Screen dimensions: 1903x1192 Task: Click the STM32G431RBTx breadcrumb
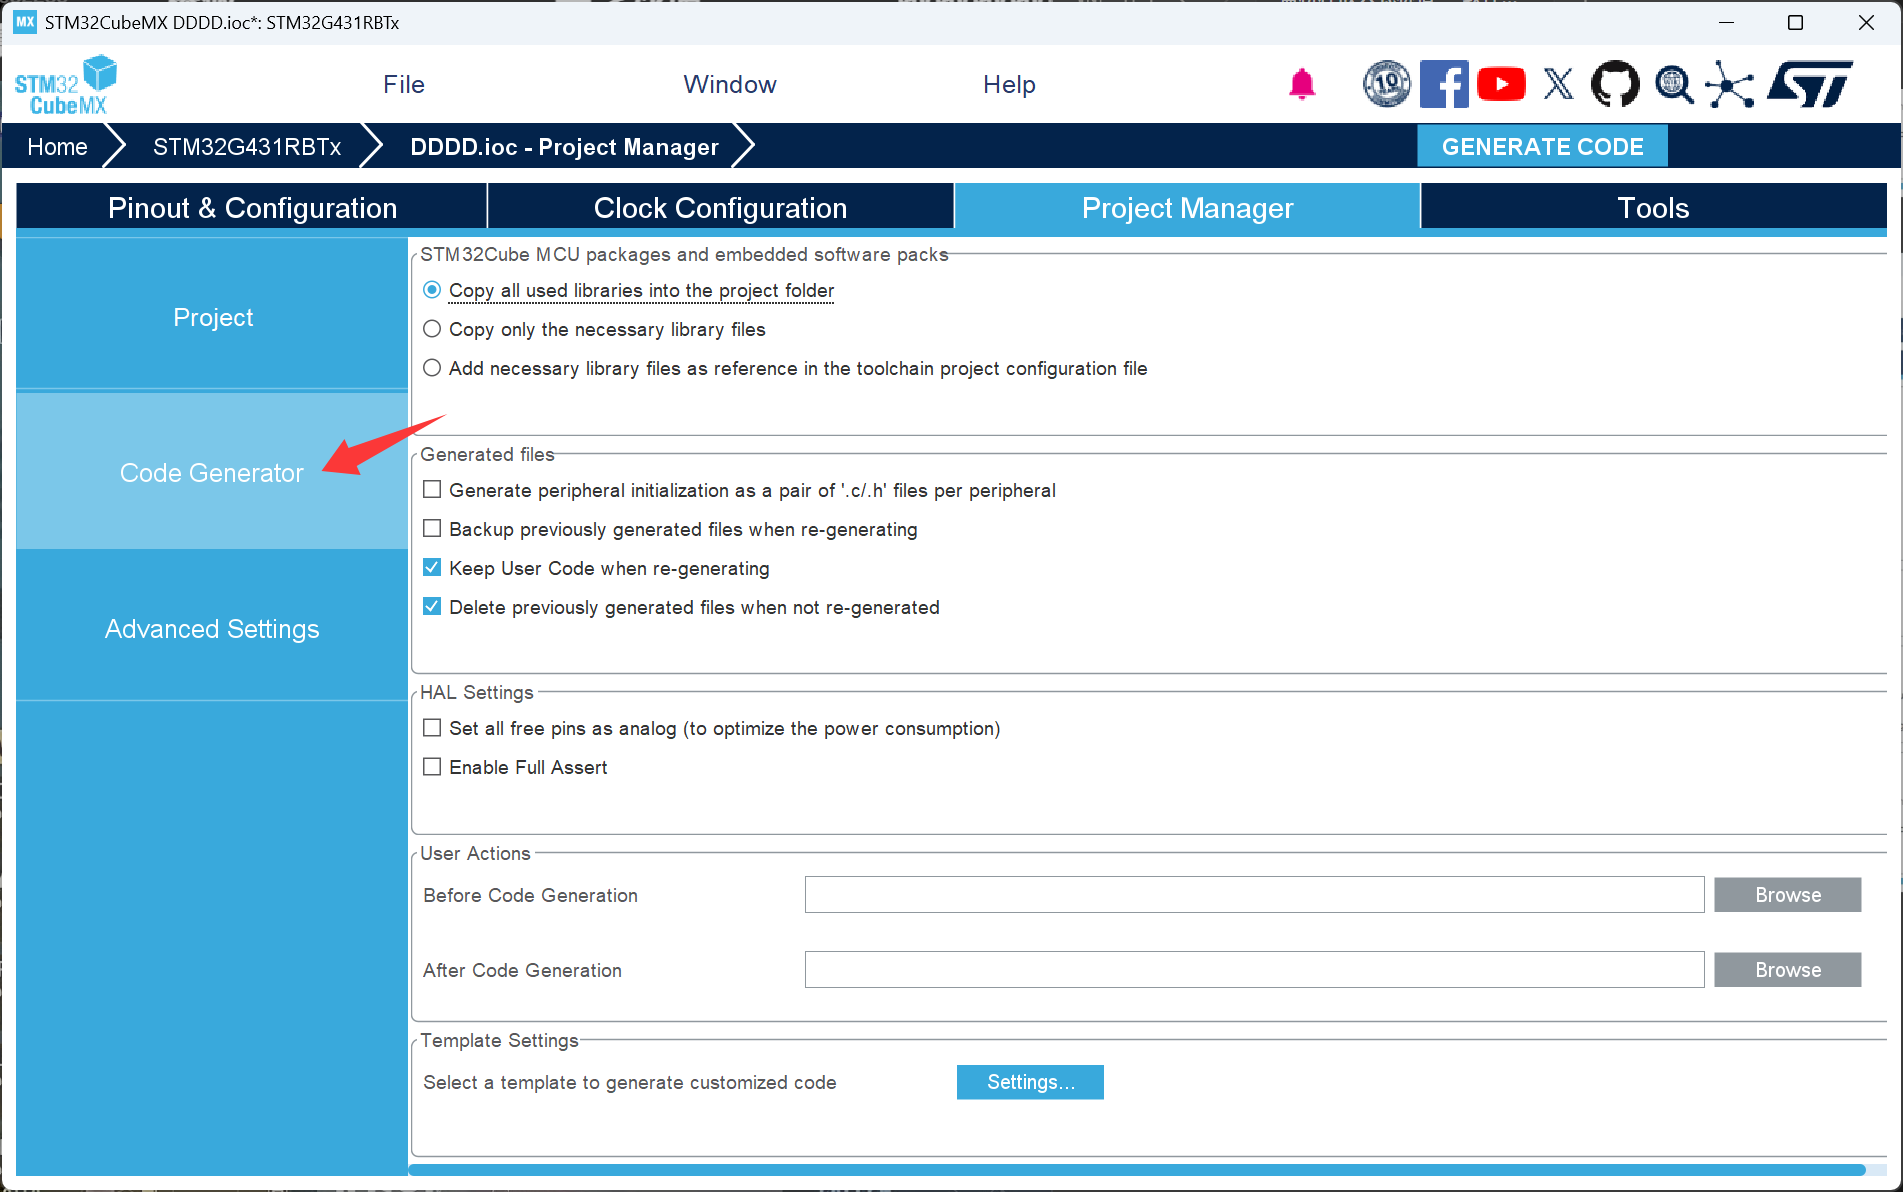247,147
